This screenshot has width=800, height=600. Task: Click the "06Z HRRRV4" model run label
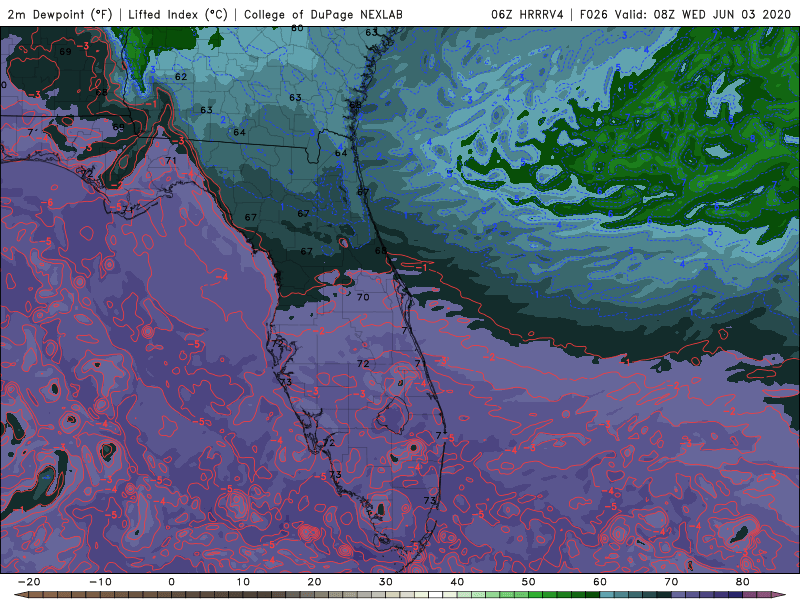coord(527,14)
